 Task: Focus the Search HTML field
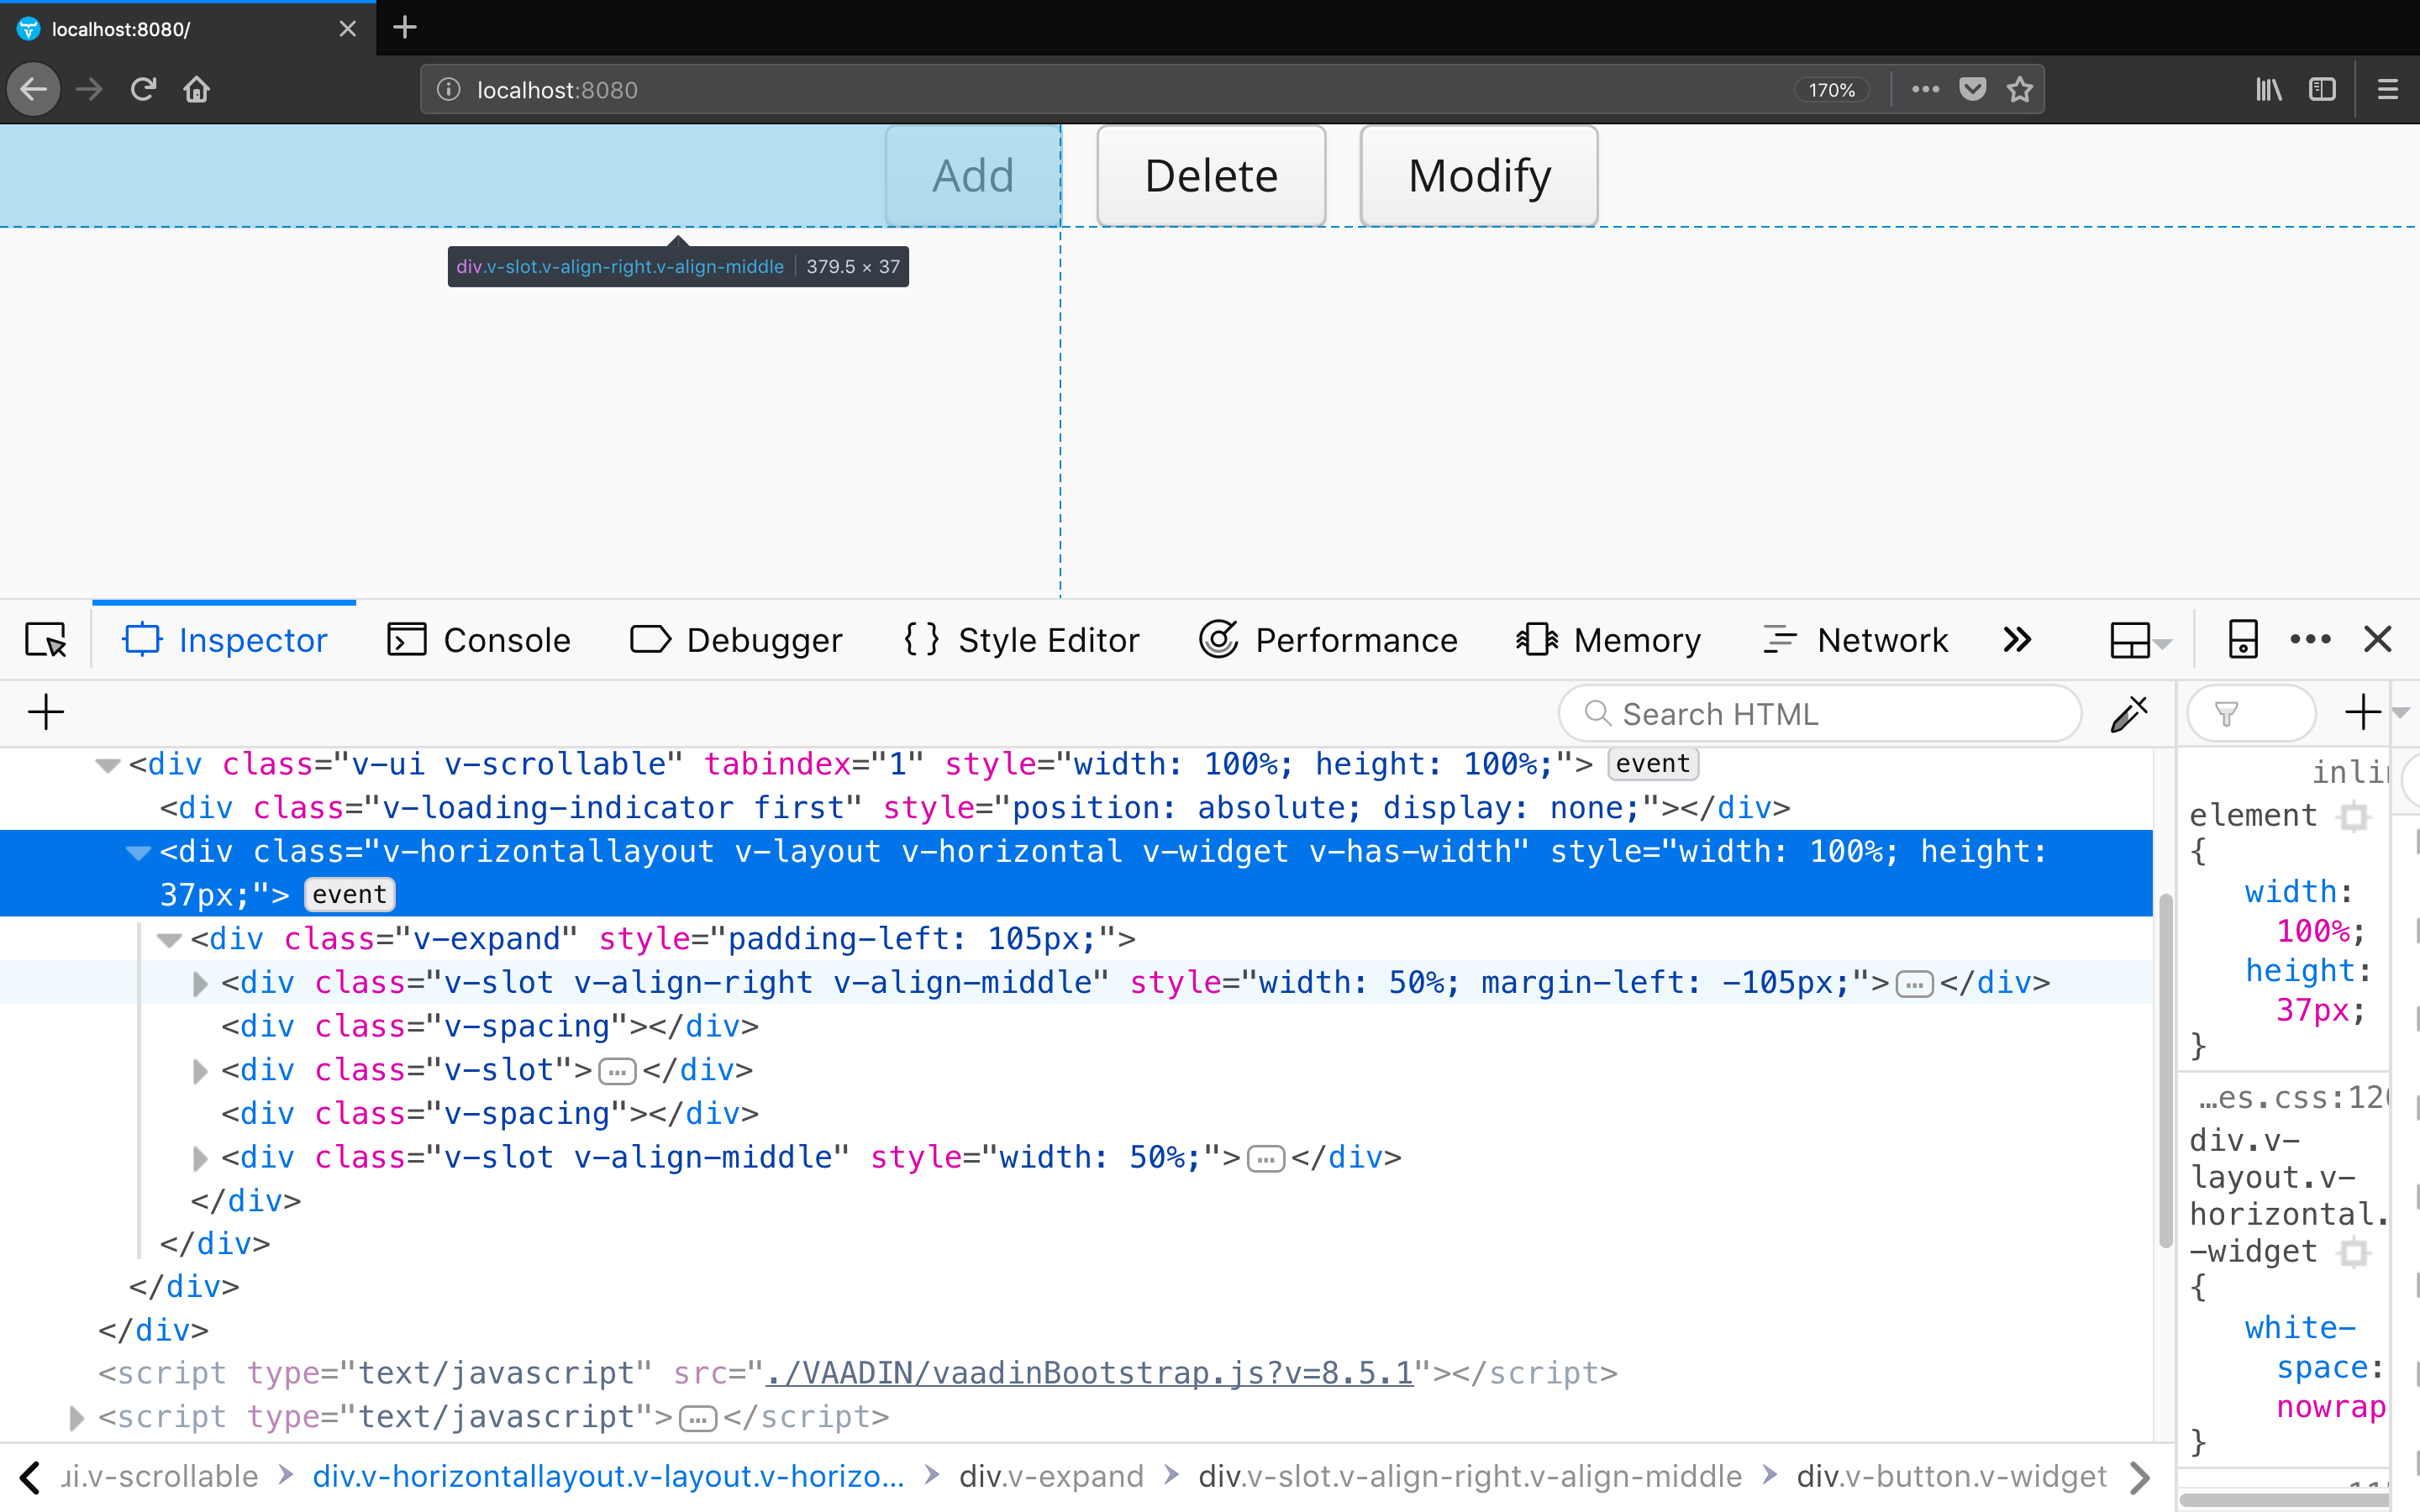click(x=1820, y=714)
